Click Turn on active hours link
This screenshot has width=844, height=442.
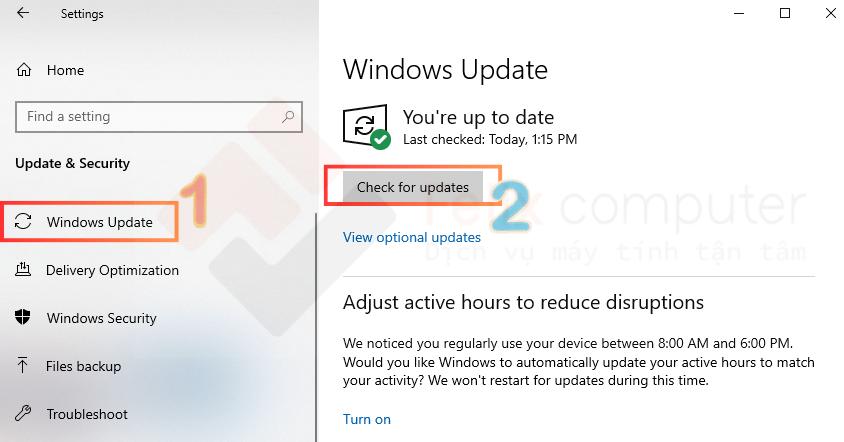tap(367, 419)
